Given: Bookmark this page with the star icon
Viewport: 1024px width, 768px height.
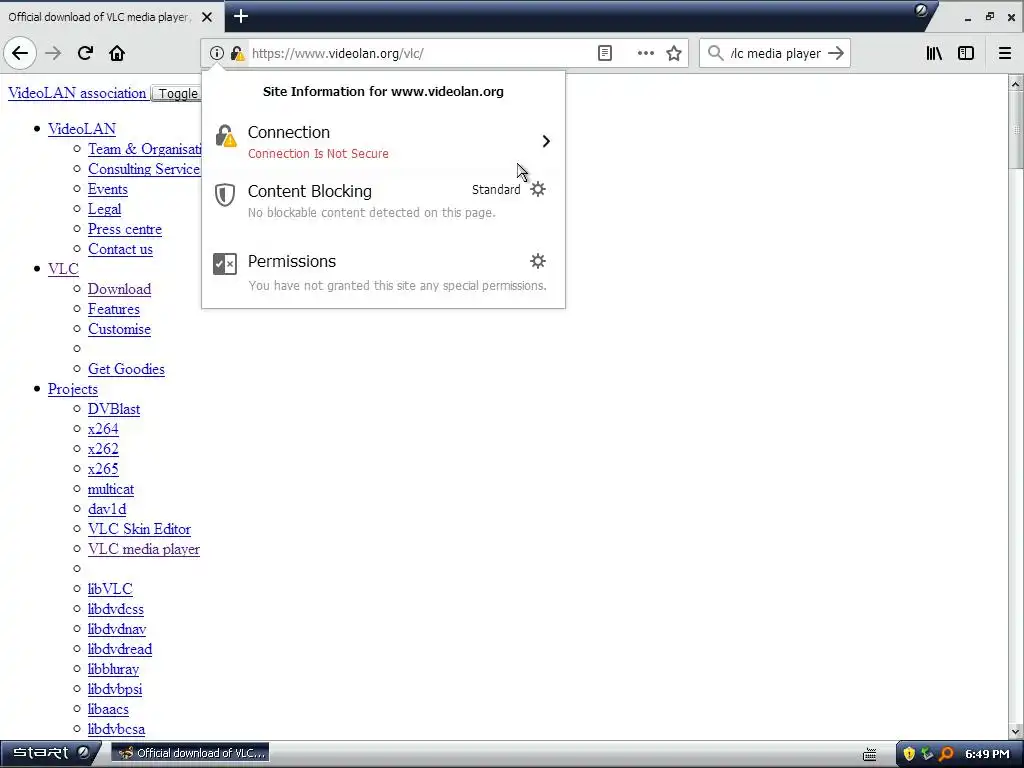Looking at the screenshot, I should (x=674, y=53).
